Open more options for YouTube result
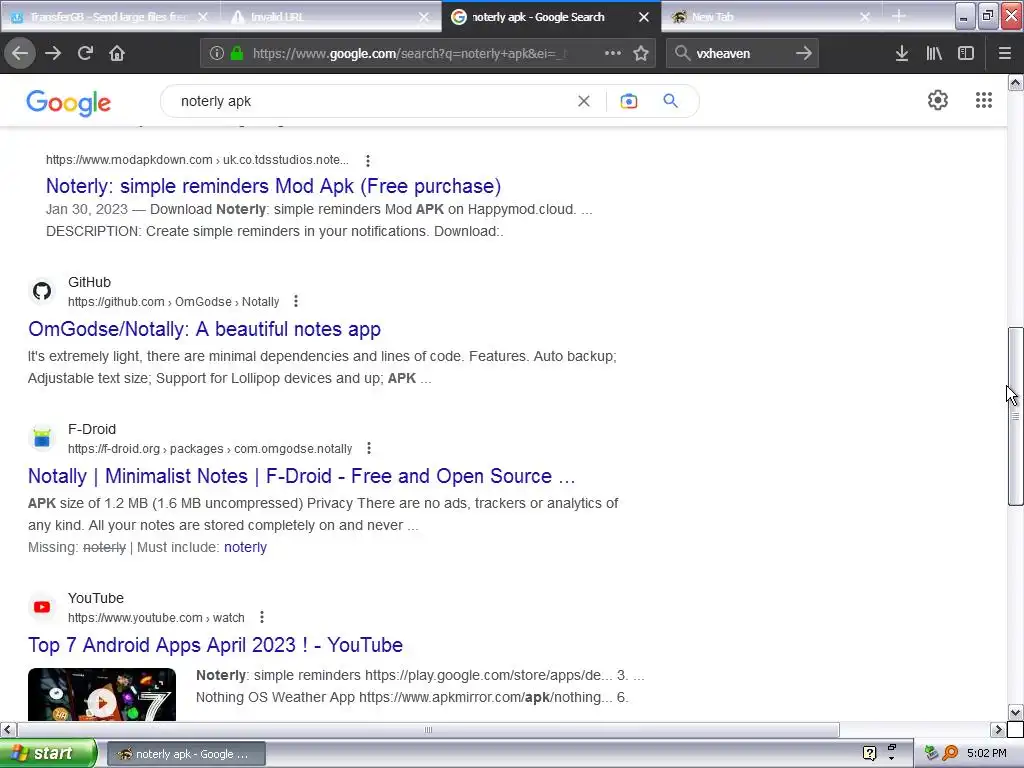The height and width of the screenshot is (768, 1024). point(262,617)
